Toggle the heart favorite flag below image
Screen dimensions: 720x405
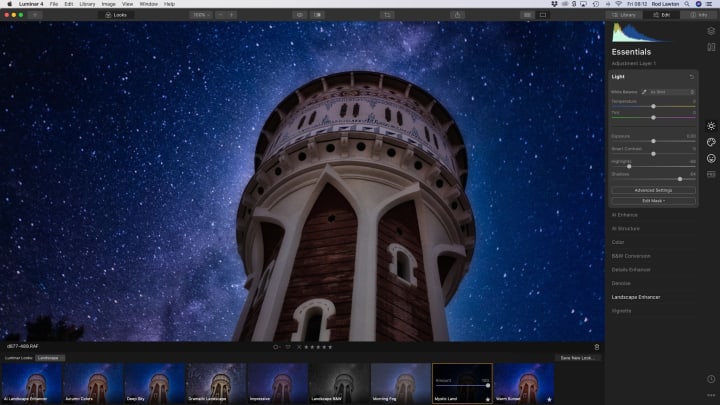[x=288, y=347]
